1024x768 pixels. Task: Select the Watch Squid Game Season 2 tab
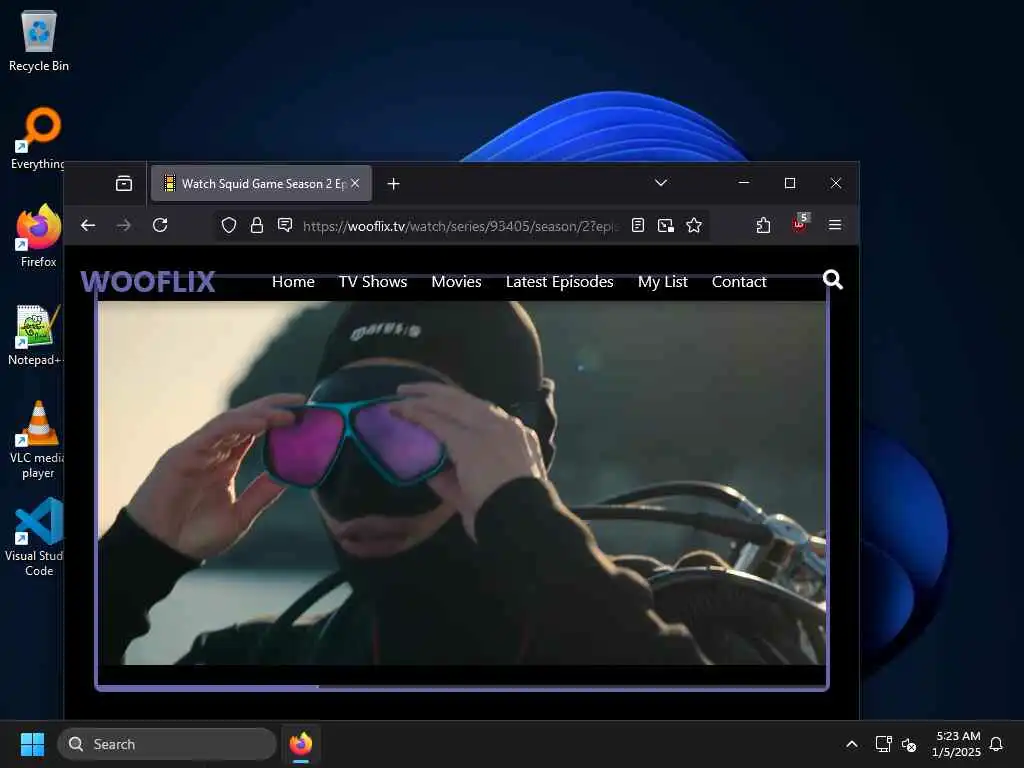262,184
